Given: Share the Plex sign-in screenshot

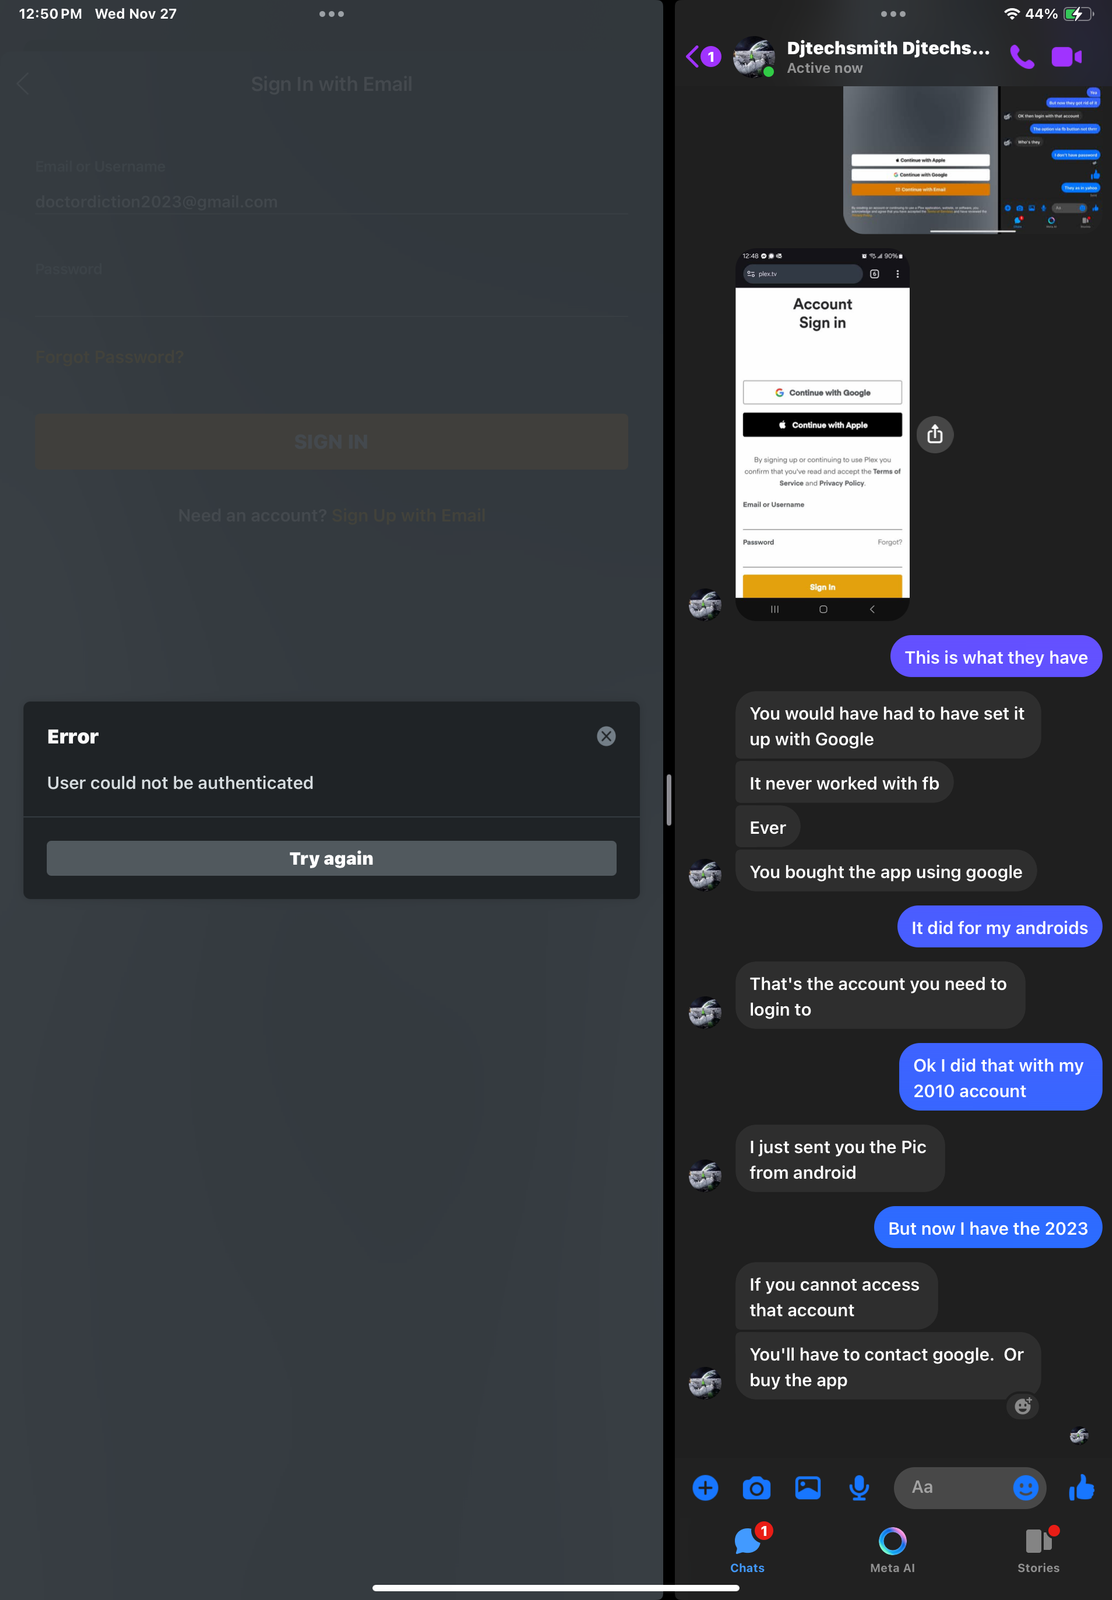Looking at the screenshot, I should [935, 434].
